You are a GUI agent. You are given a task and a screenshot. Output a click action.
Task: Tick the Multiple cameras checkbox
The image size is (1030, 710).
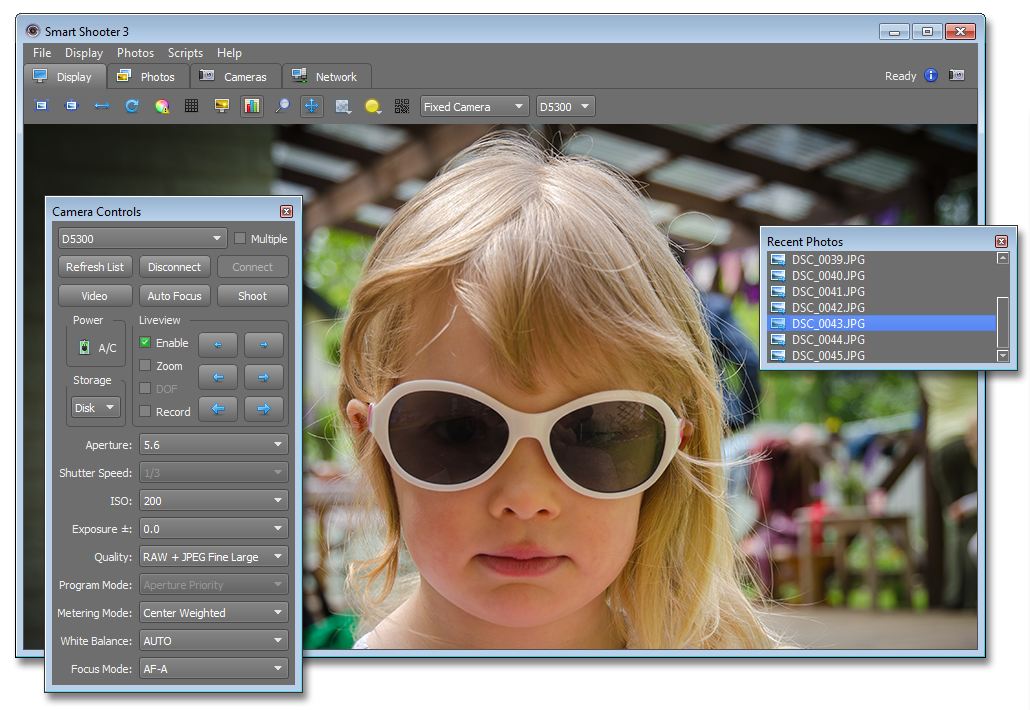tap(240, 239)
